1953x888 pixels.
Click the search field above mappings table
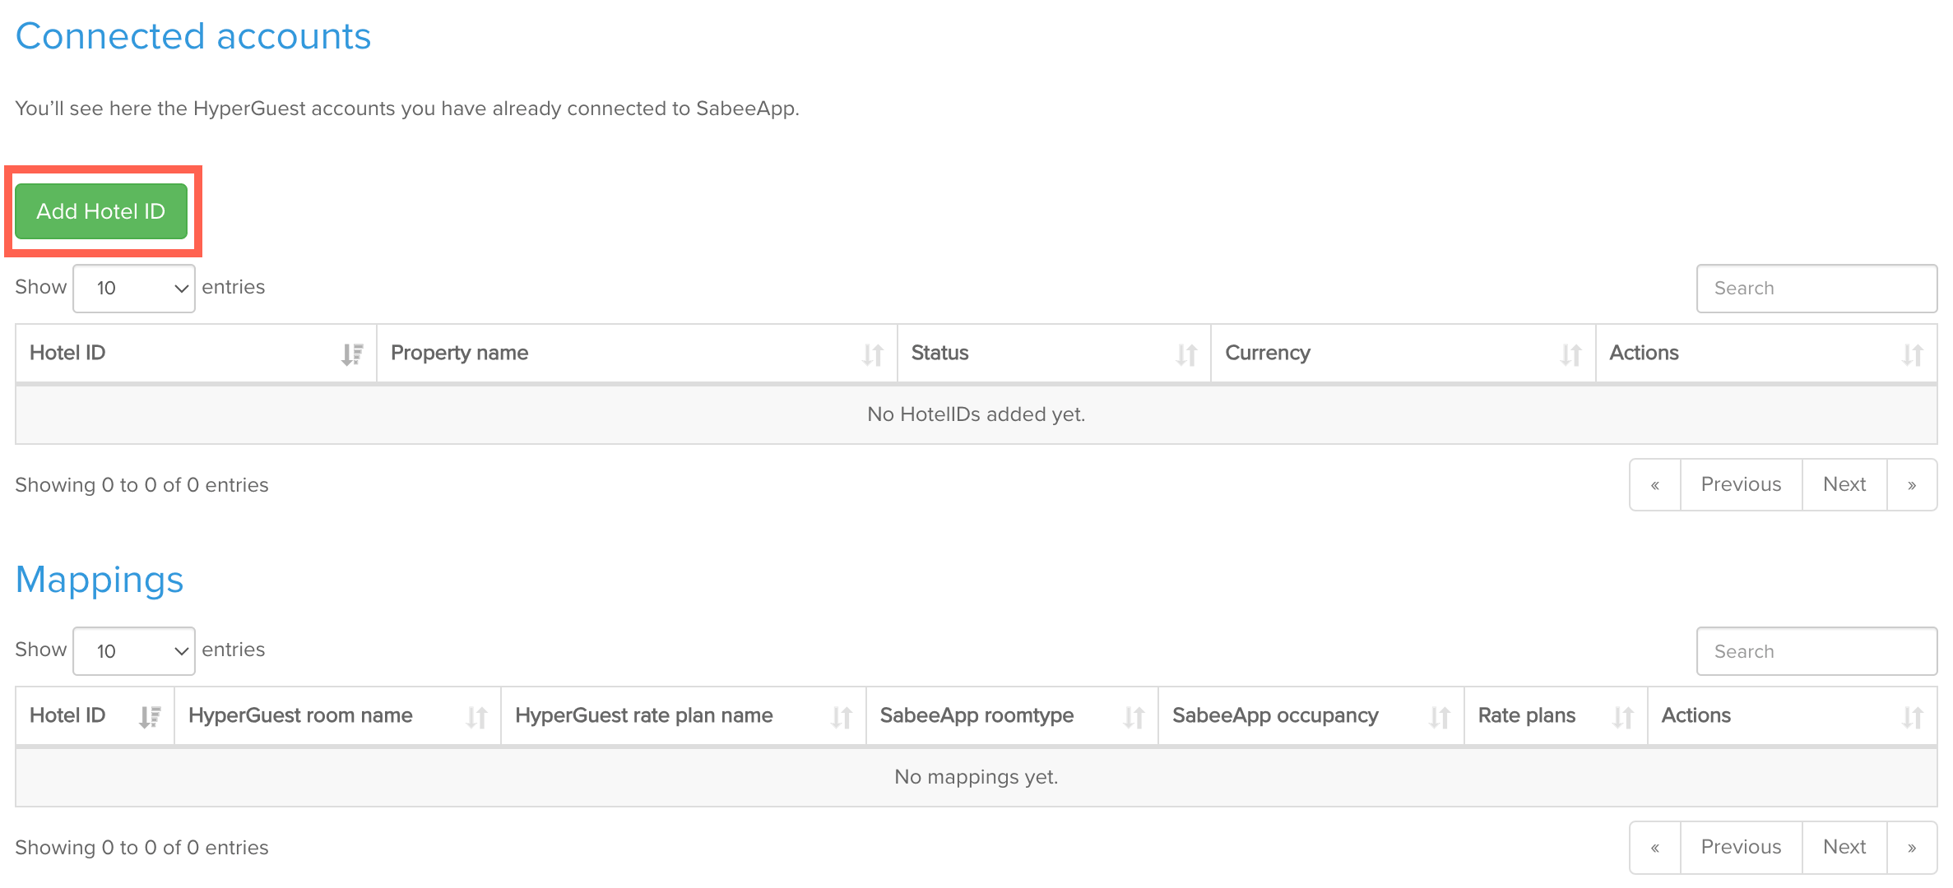click(x=1816, y=651)
